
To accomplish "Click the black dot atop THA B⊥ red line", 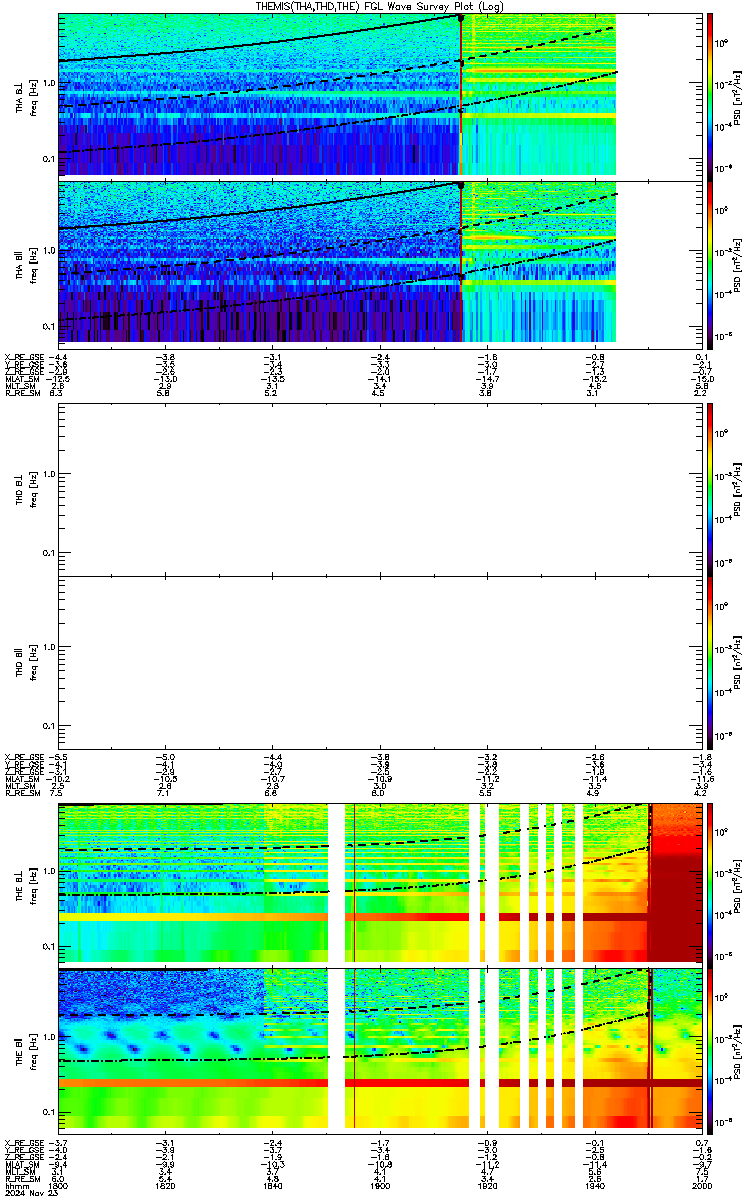I will point(460,18).
